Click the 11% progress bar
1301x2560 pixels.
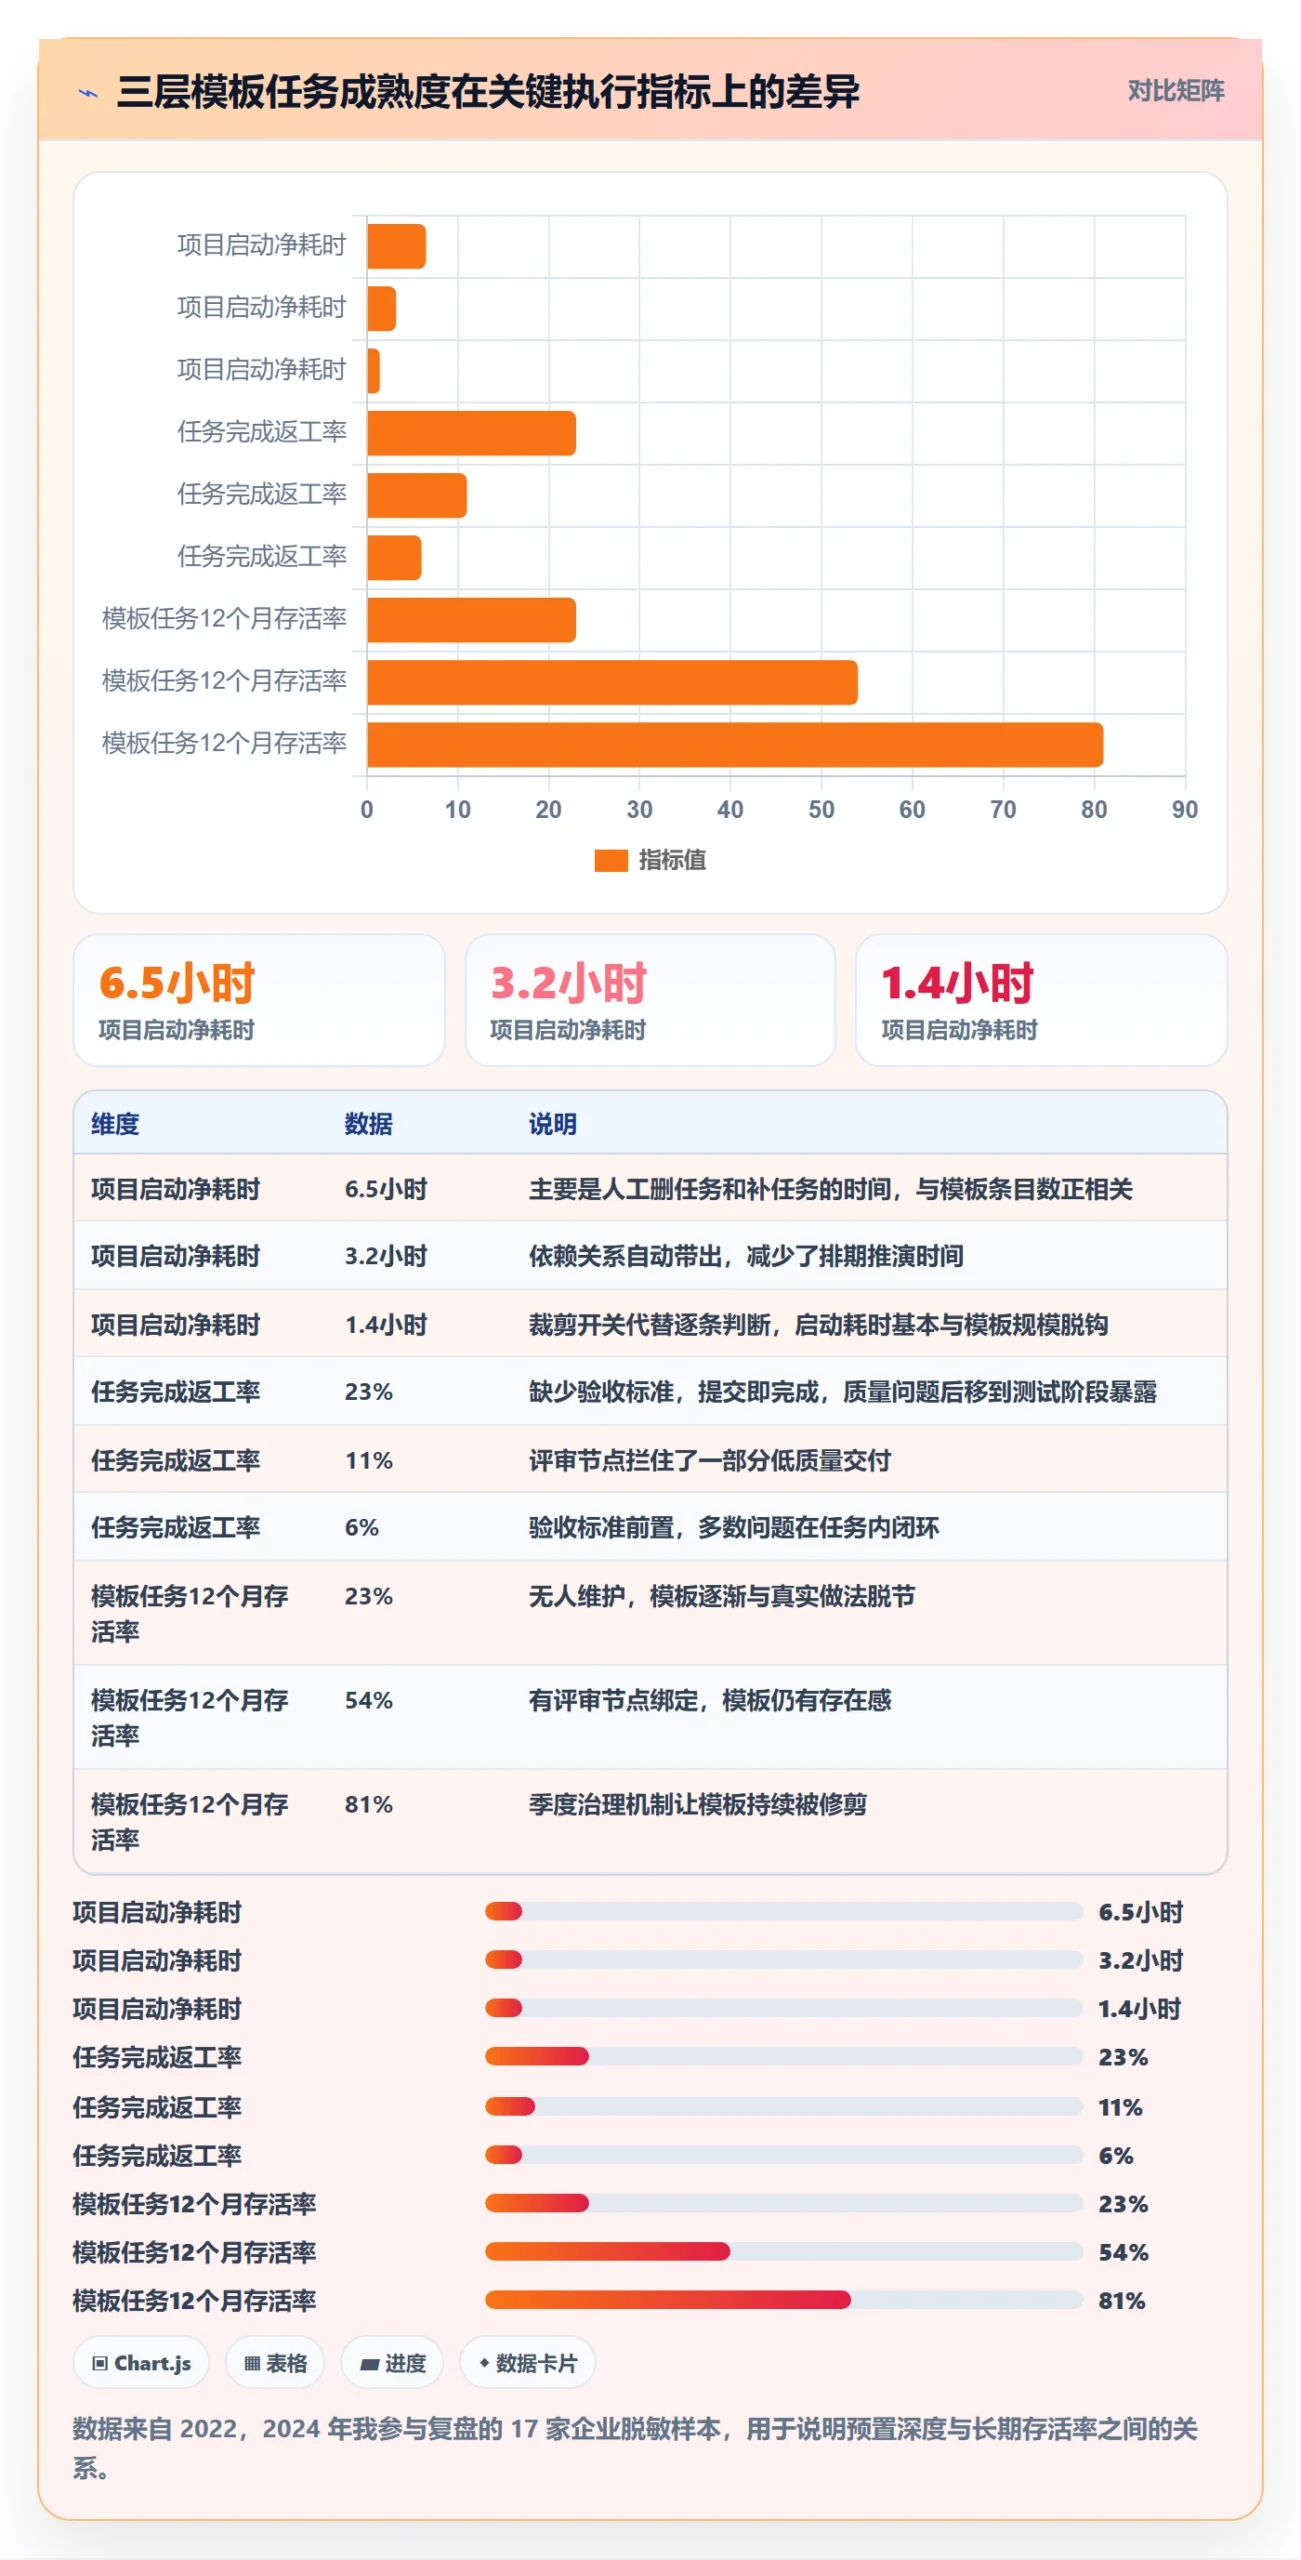[x=783, y=2106]
